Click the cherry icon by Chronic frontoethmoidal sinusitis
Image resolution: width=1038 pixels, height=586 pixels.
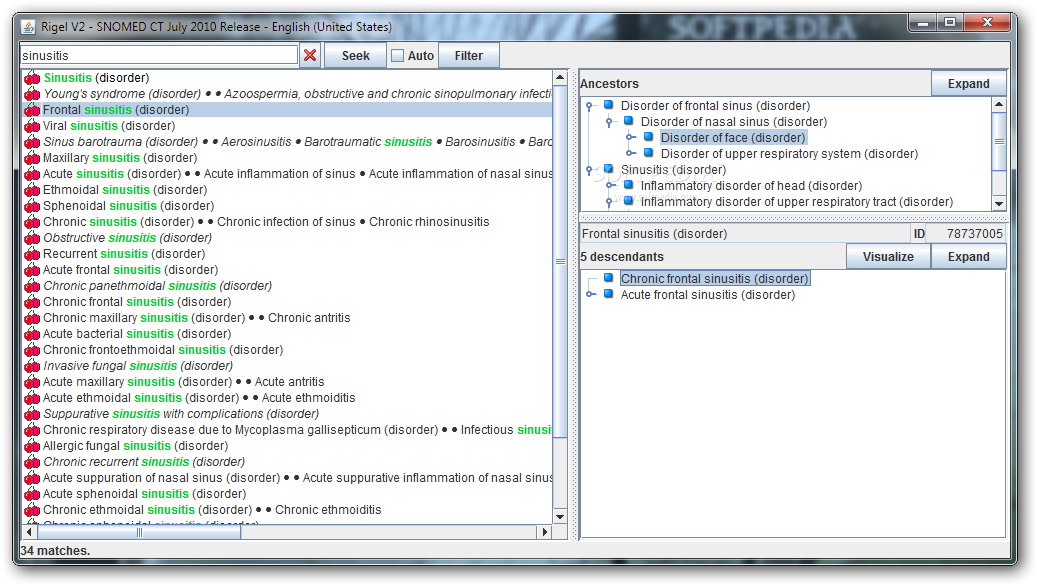(32, 350)
